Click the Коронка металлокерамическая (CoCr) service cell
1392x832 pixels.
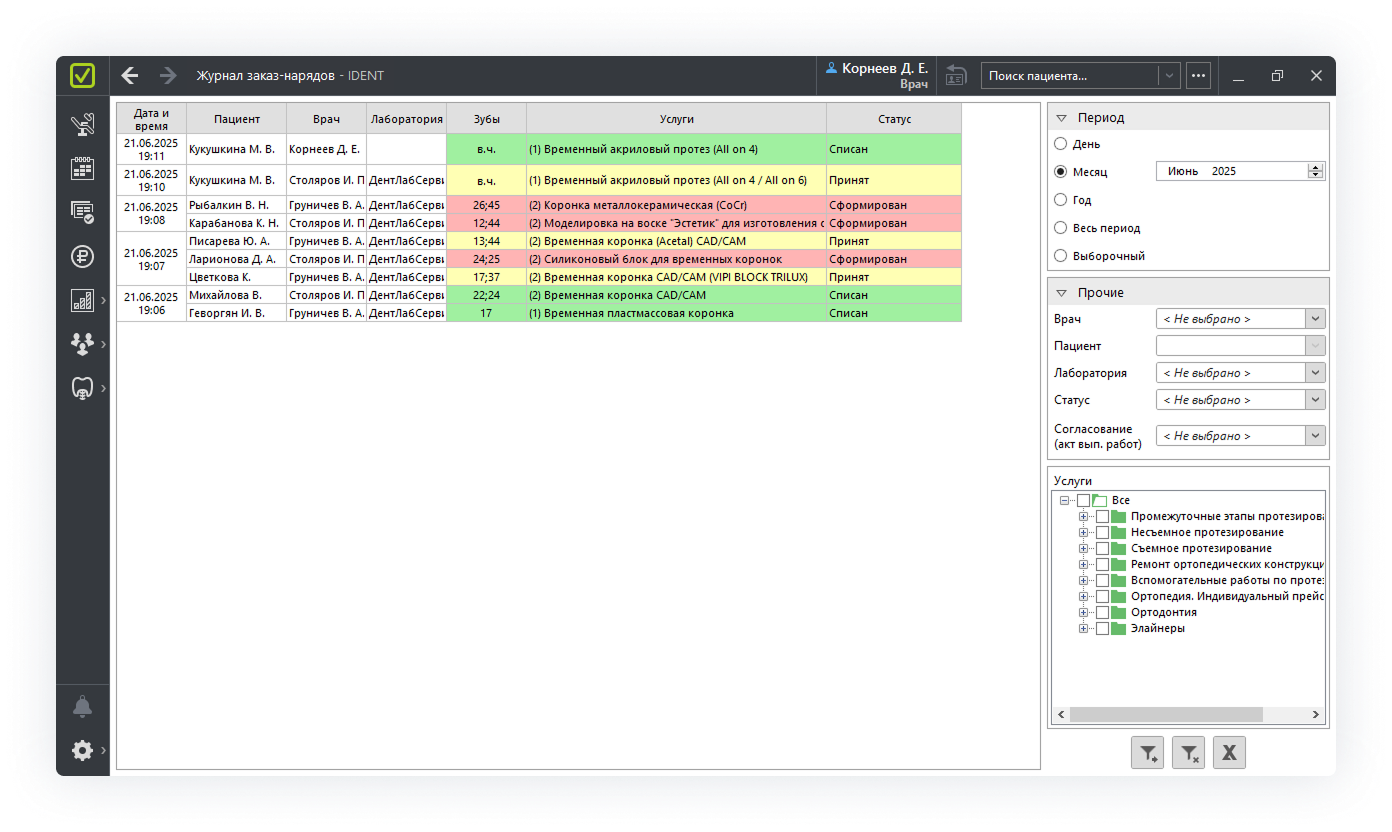pyautogui.click(x=676, y=205)
